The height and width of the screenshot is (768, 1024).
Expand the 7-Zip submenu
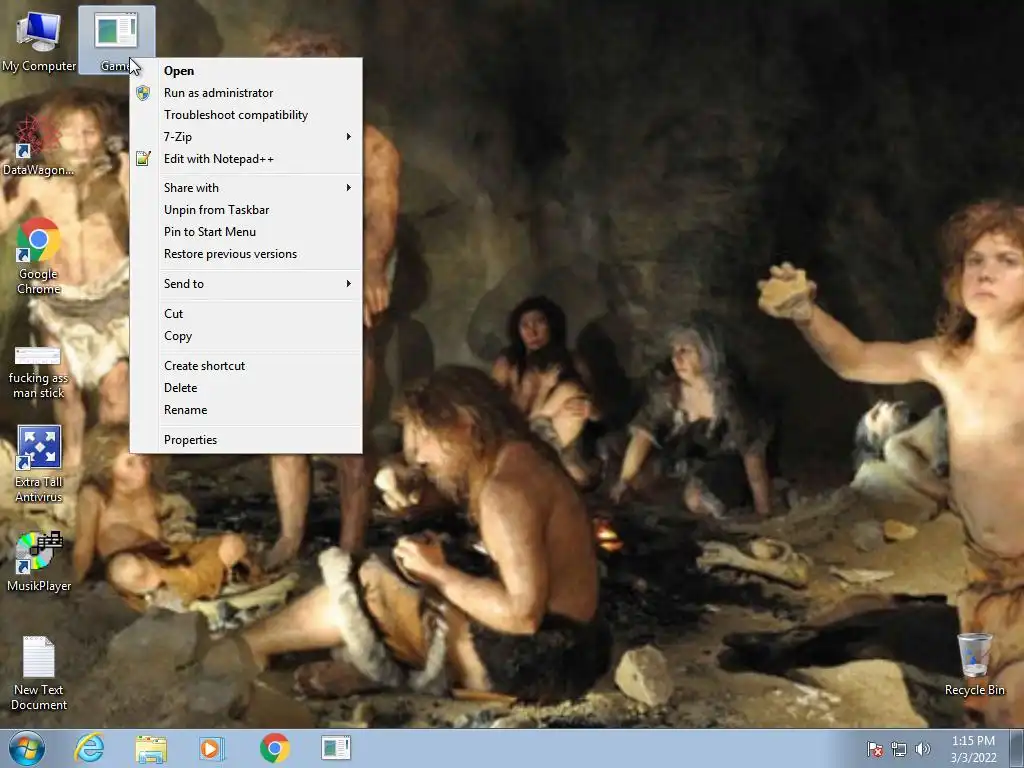(246, 136)
